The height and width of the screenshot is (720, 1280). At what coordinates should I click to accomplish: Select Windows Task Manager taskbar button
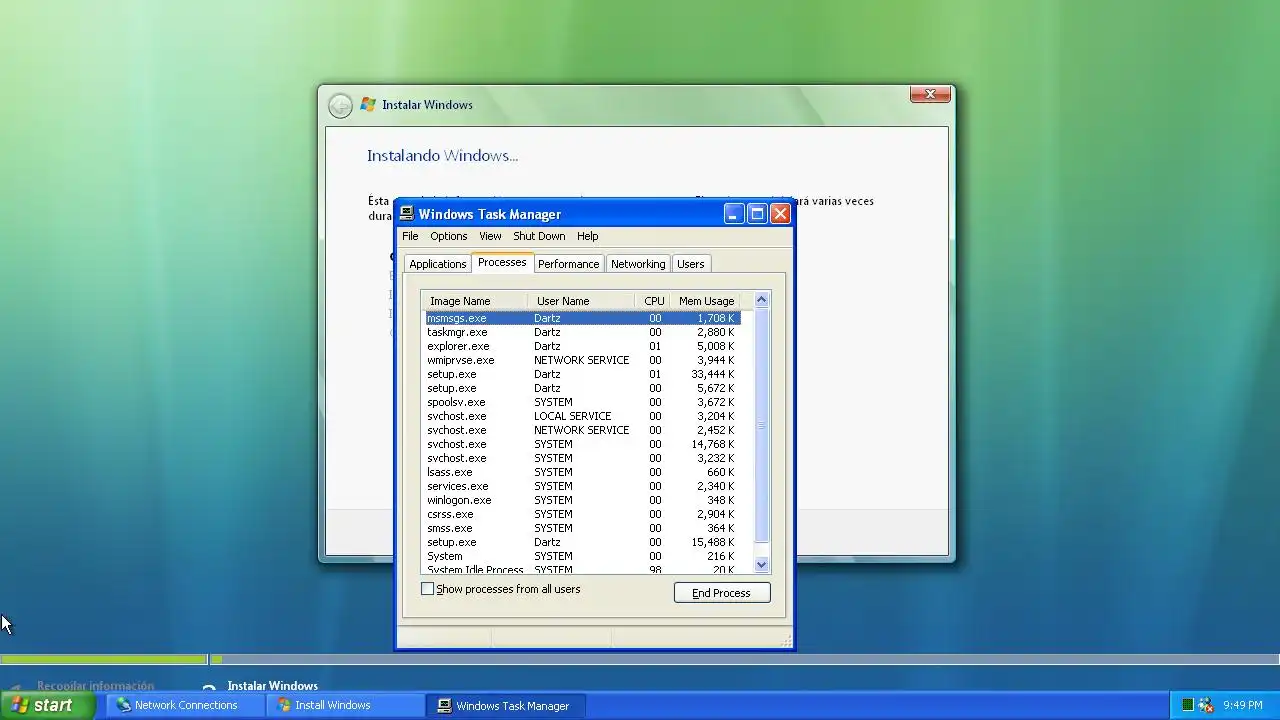click(x=506, y=705)
